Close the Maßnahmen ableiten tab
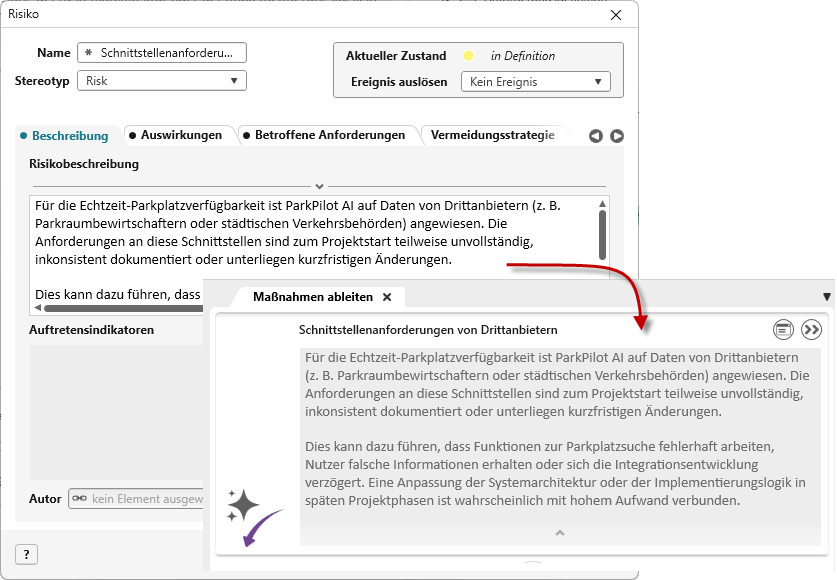This screenshot has width=837, height=580. click(x=387, y=297)
